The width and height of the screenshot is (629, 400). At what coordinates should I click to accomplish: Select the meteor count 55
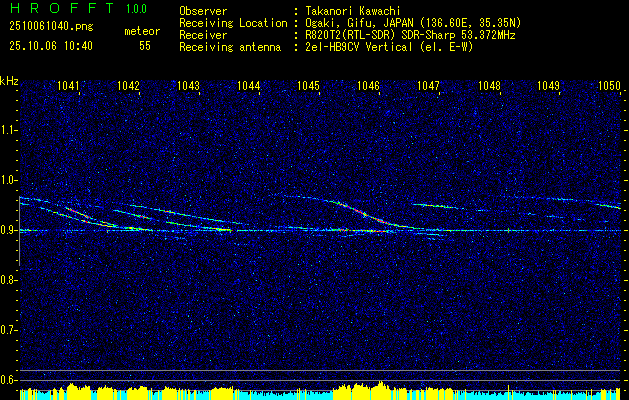pos(145,46)
